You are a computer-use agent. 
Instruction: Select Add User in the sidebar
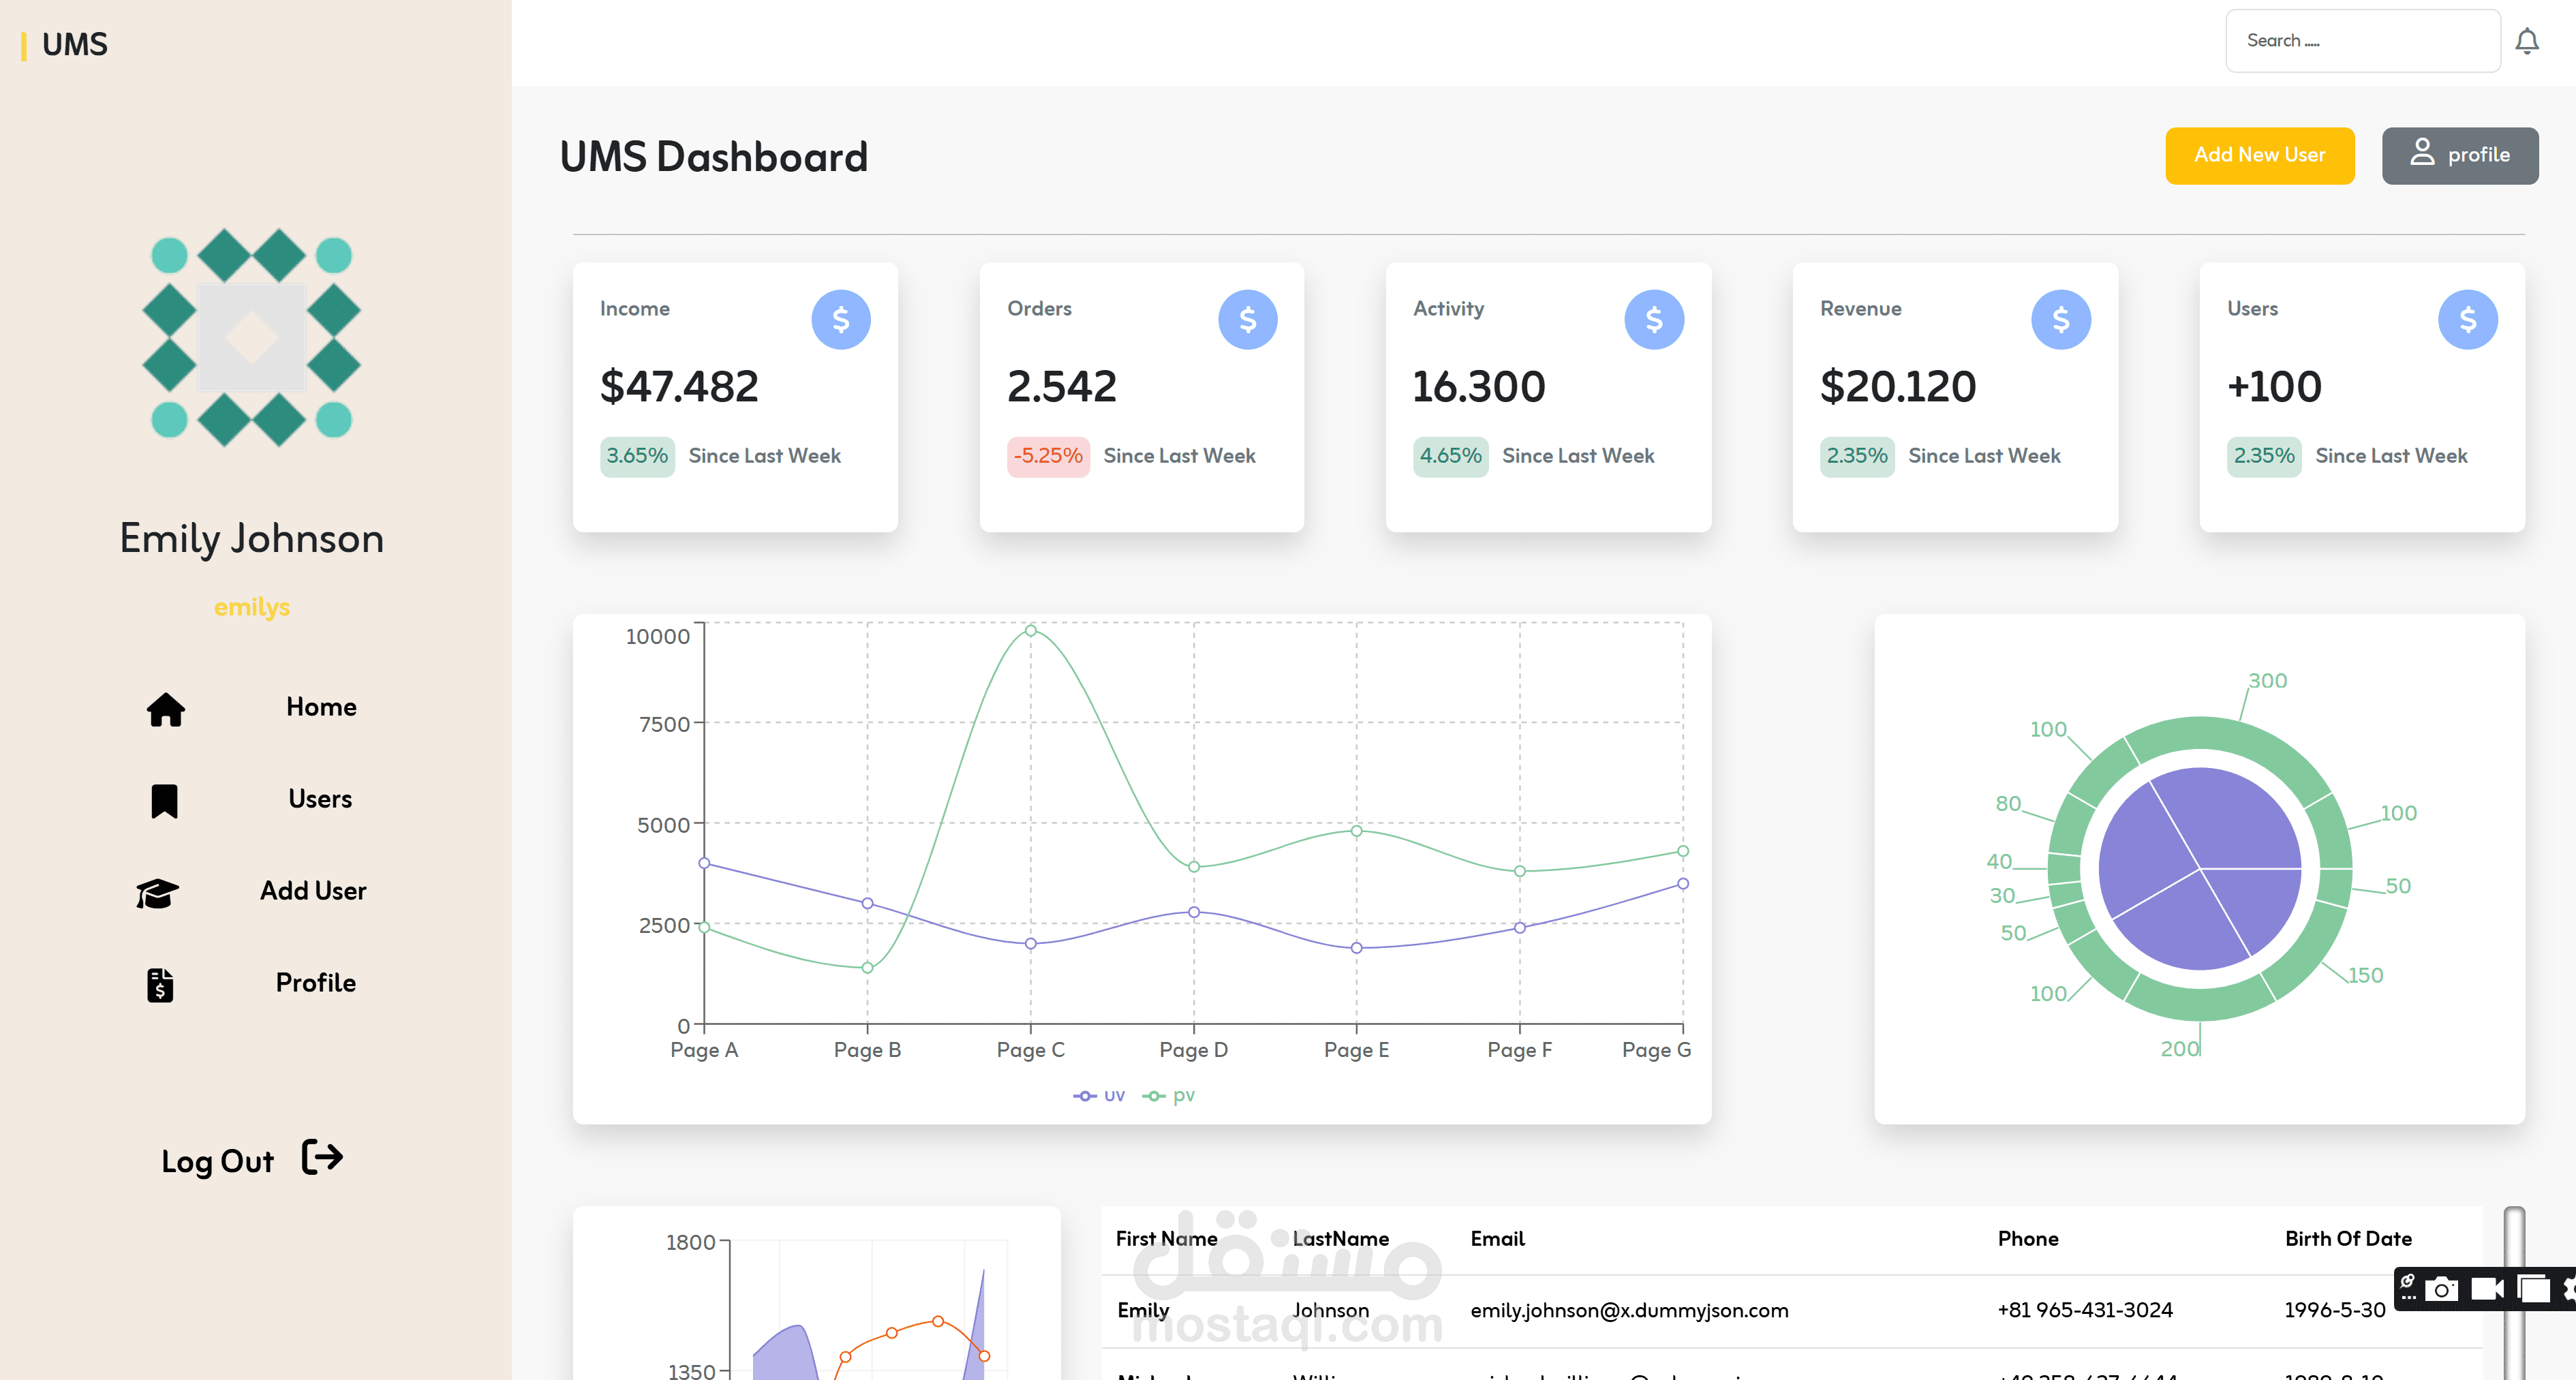click(313, 891)
